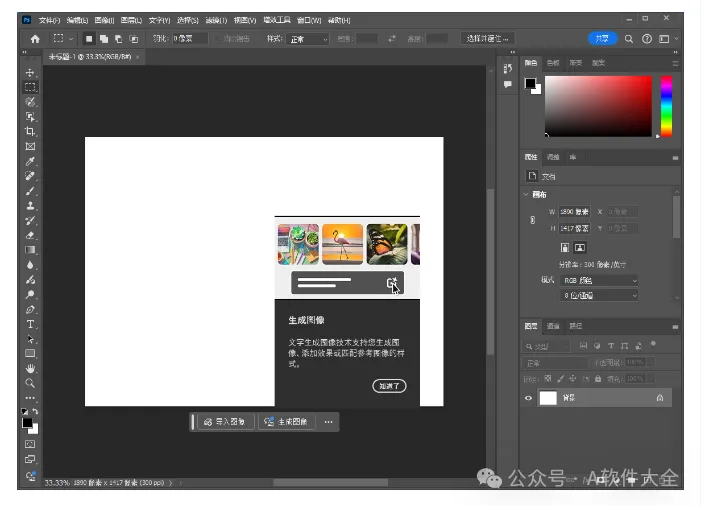Screen dimensions: 701x506
Task: Open the Home screen icon
Action: coord(35,39)
